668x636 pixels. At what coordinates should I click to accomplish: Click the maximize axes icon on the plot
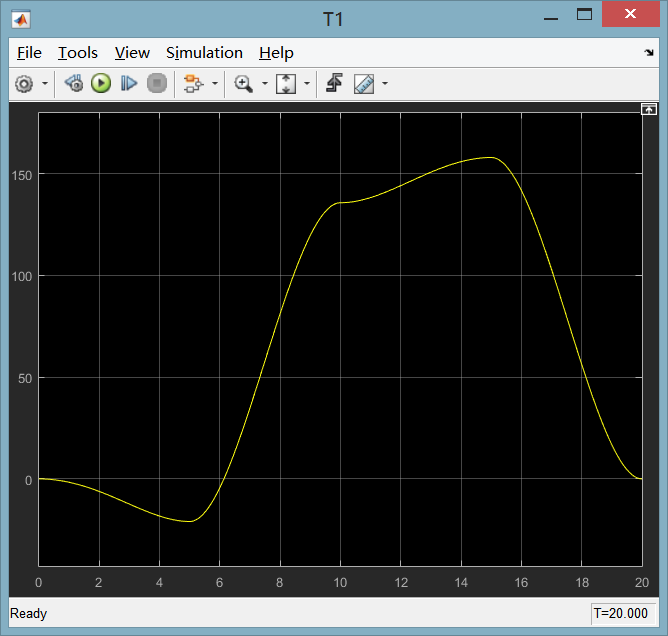[649, 109]
